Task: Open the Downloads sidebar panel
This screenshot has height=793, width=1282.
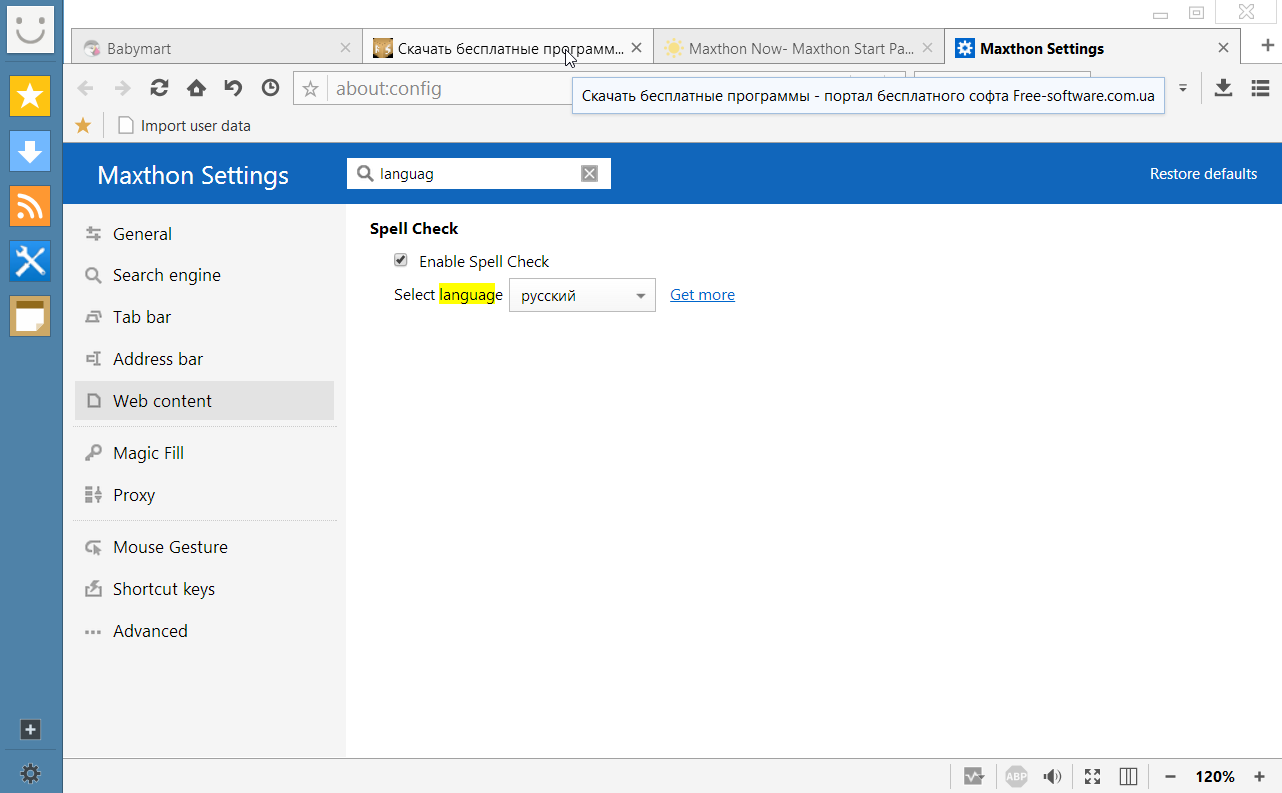Action: coord(31,151)
